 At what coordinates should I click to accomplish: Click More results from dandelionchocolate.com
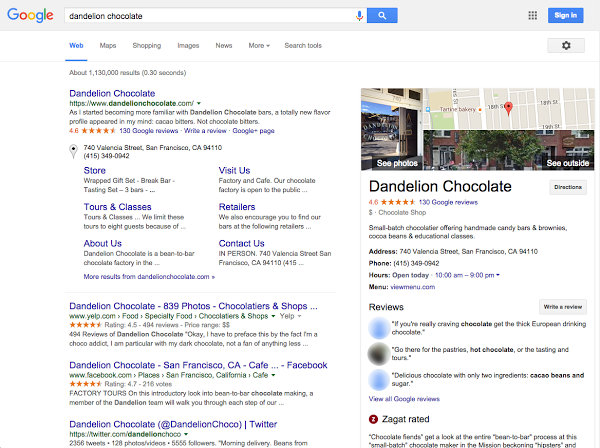tap(149, 277)
